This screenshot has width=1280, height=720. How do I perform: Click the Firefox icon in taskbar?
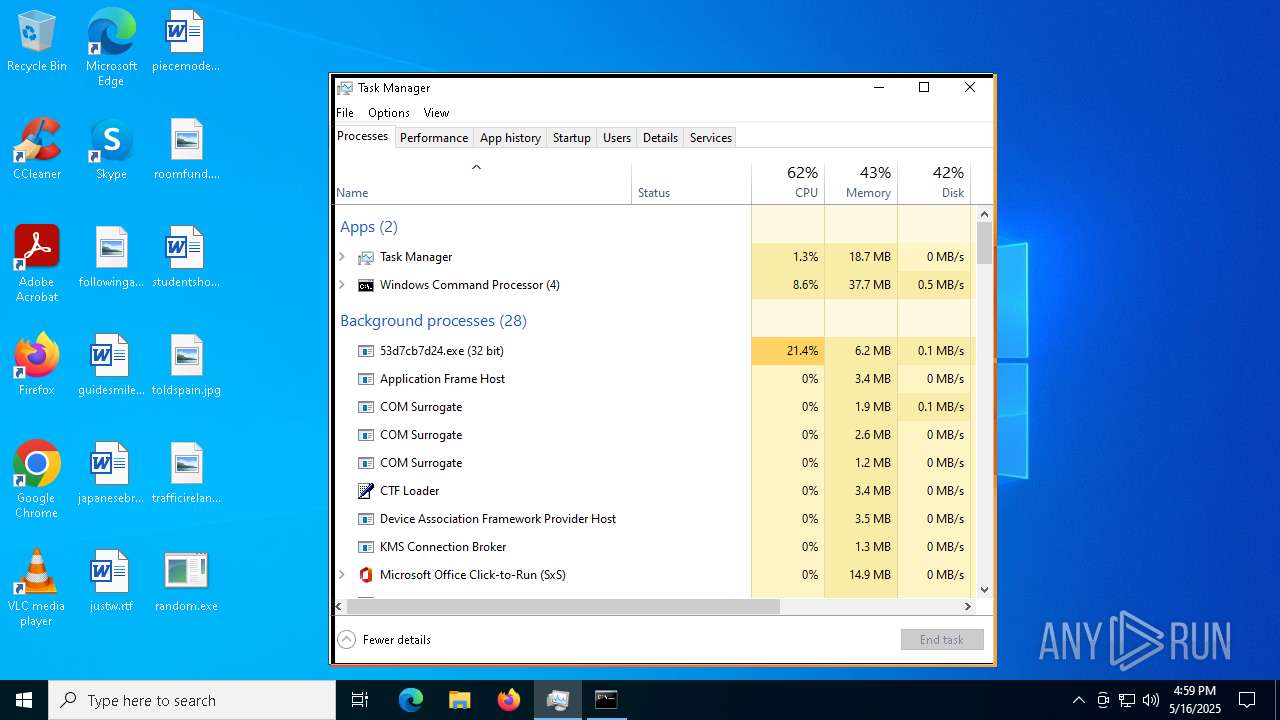click(509, 700)
